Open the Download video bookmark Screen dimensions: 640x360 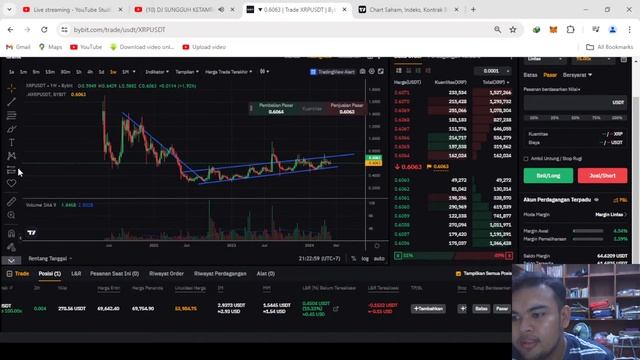click(x=142, y=47)
